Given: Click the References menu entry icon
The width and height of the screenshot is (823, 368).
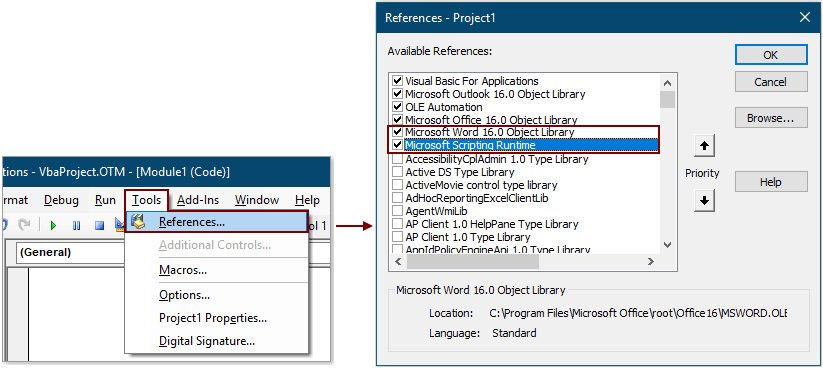Looking at the screenshot, I should click(138, 222).
